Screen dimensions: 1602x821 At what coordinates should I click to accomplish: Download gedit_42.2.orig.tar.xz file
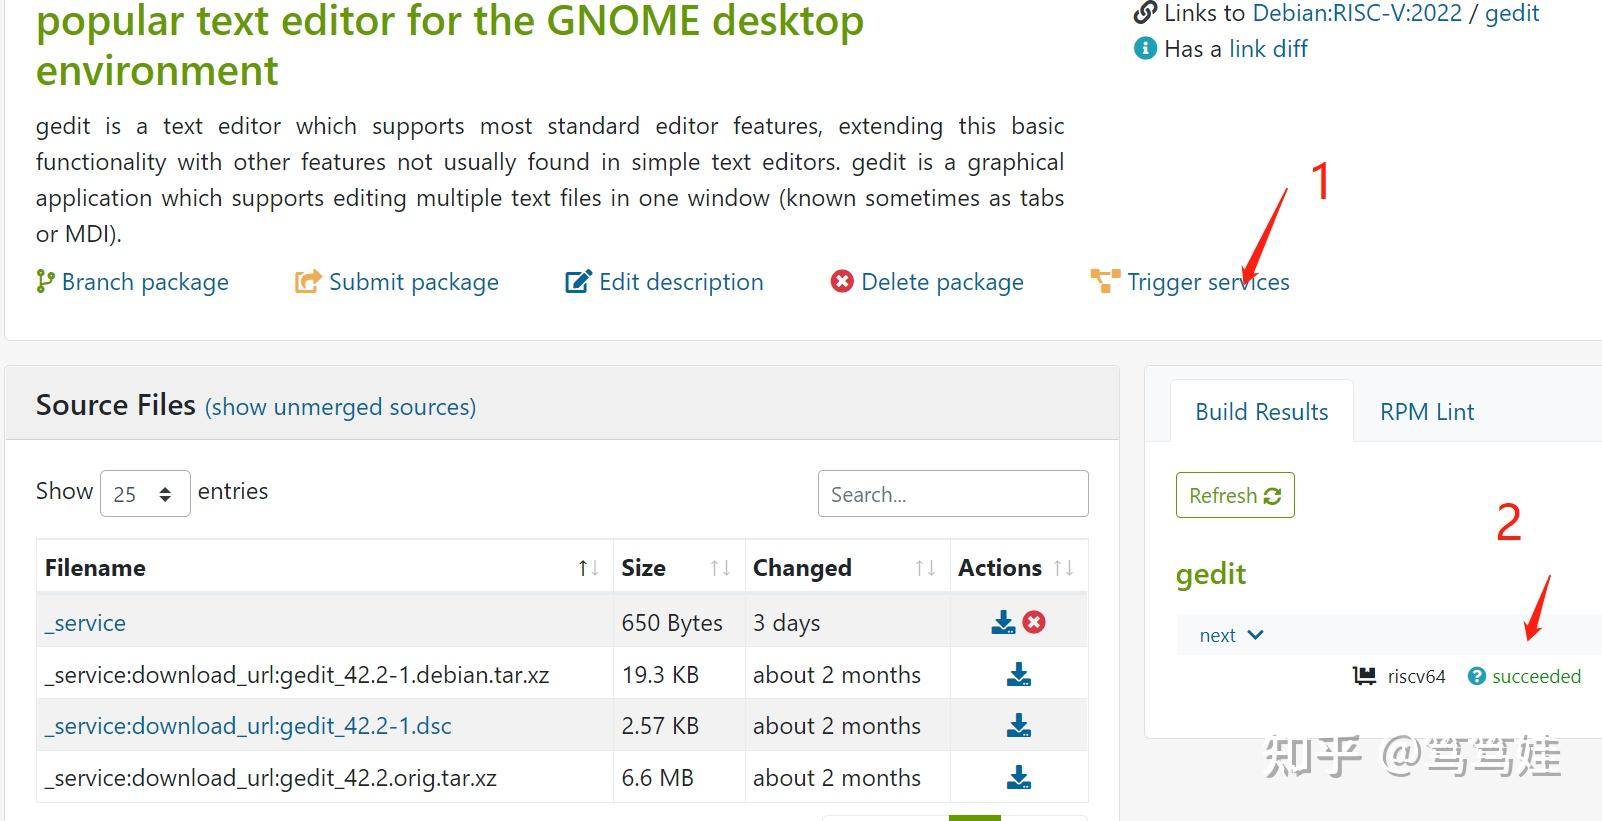click(x=1019, y=778)
